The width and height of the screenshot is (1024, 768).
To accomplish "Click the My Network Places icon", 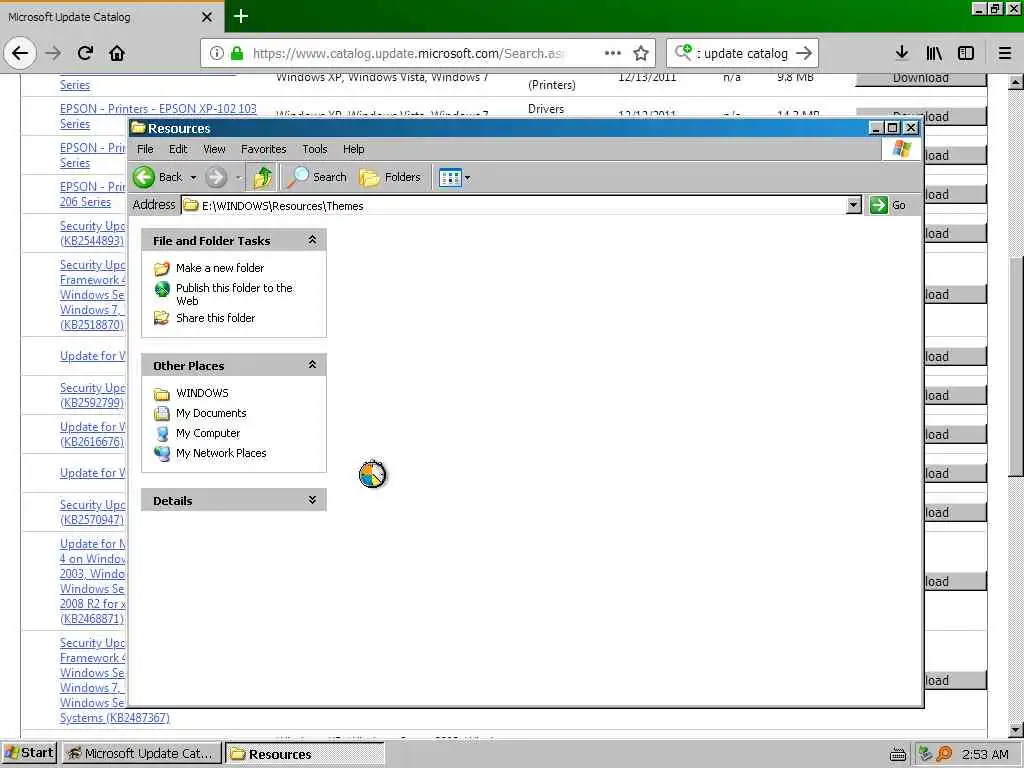I will click(161, 453).
